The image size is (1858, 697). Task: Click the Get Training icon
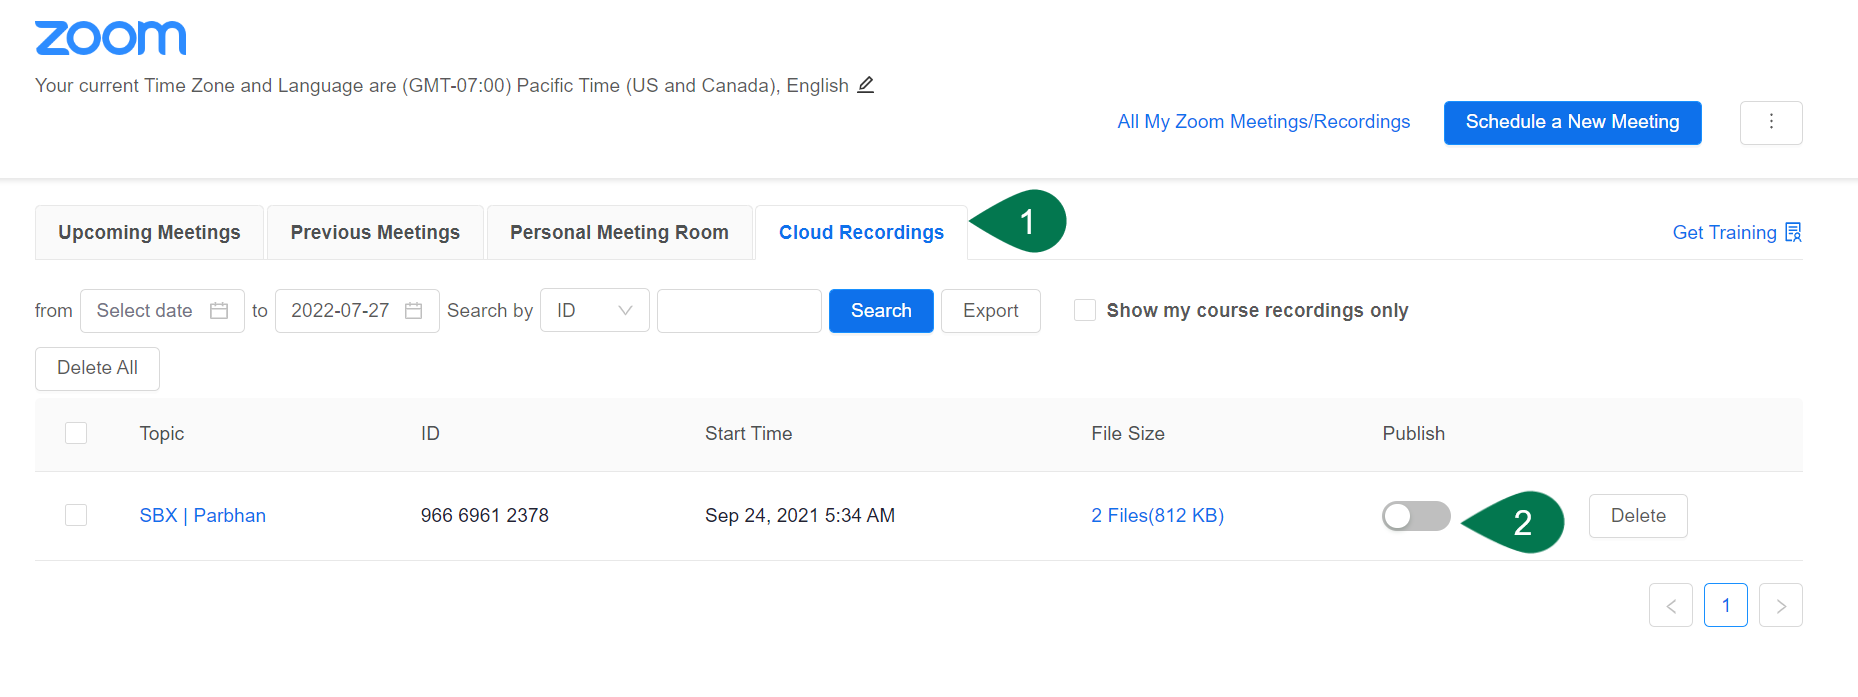[x=1793, y=232]
